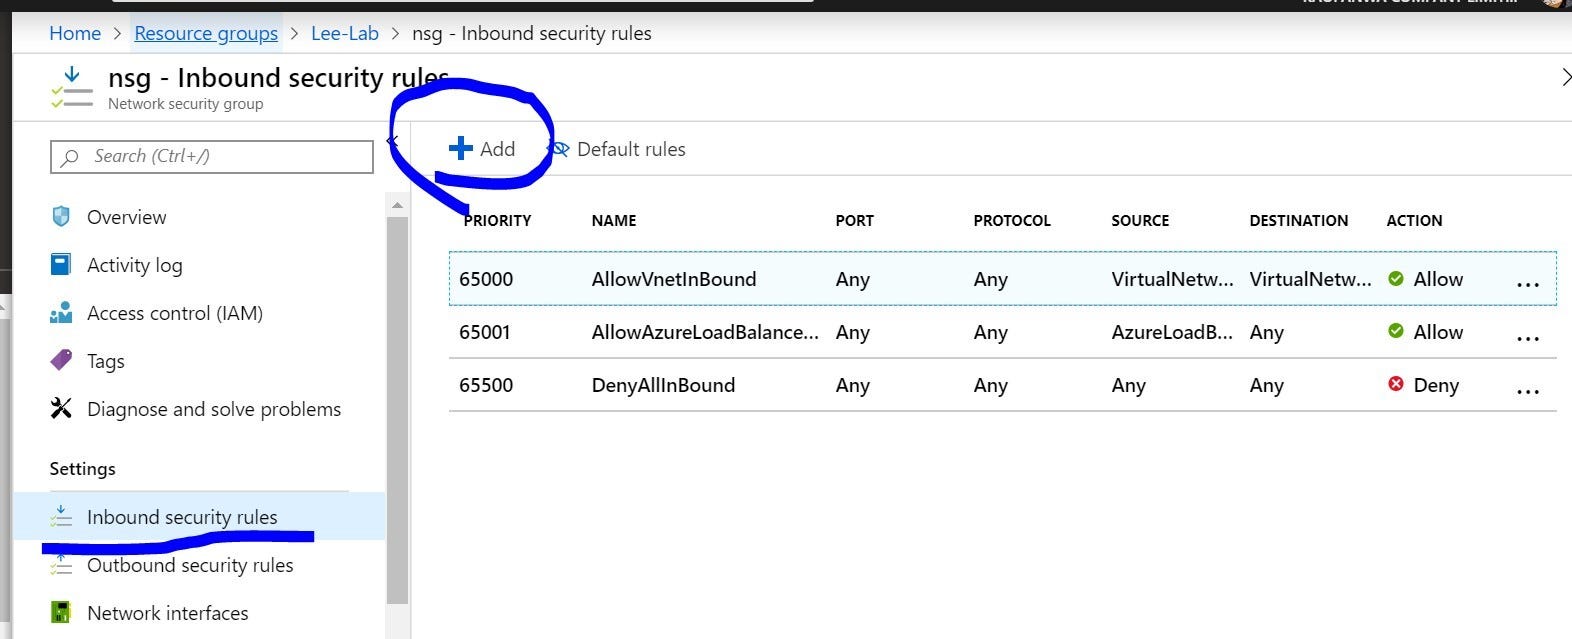This screenshot has height=639, width=1572.
Task: Collapse the left menu with chevron
Action: (x=393, y=141)
